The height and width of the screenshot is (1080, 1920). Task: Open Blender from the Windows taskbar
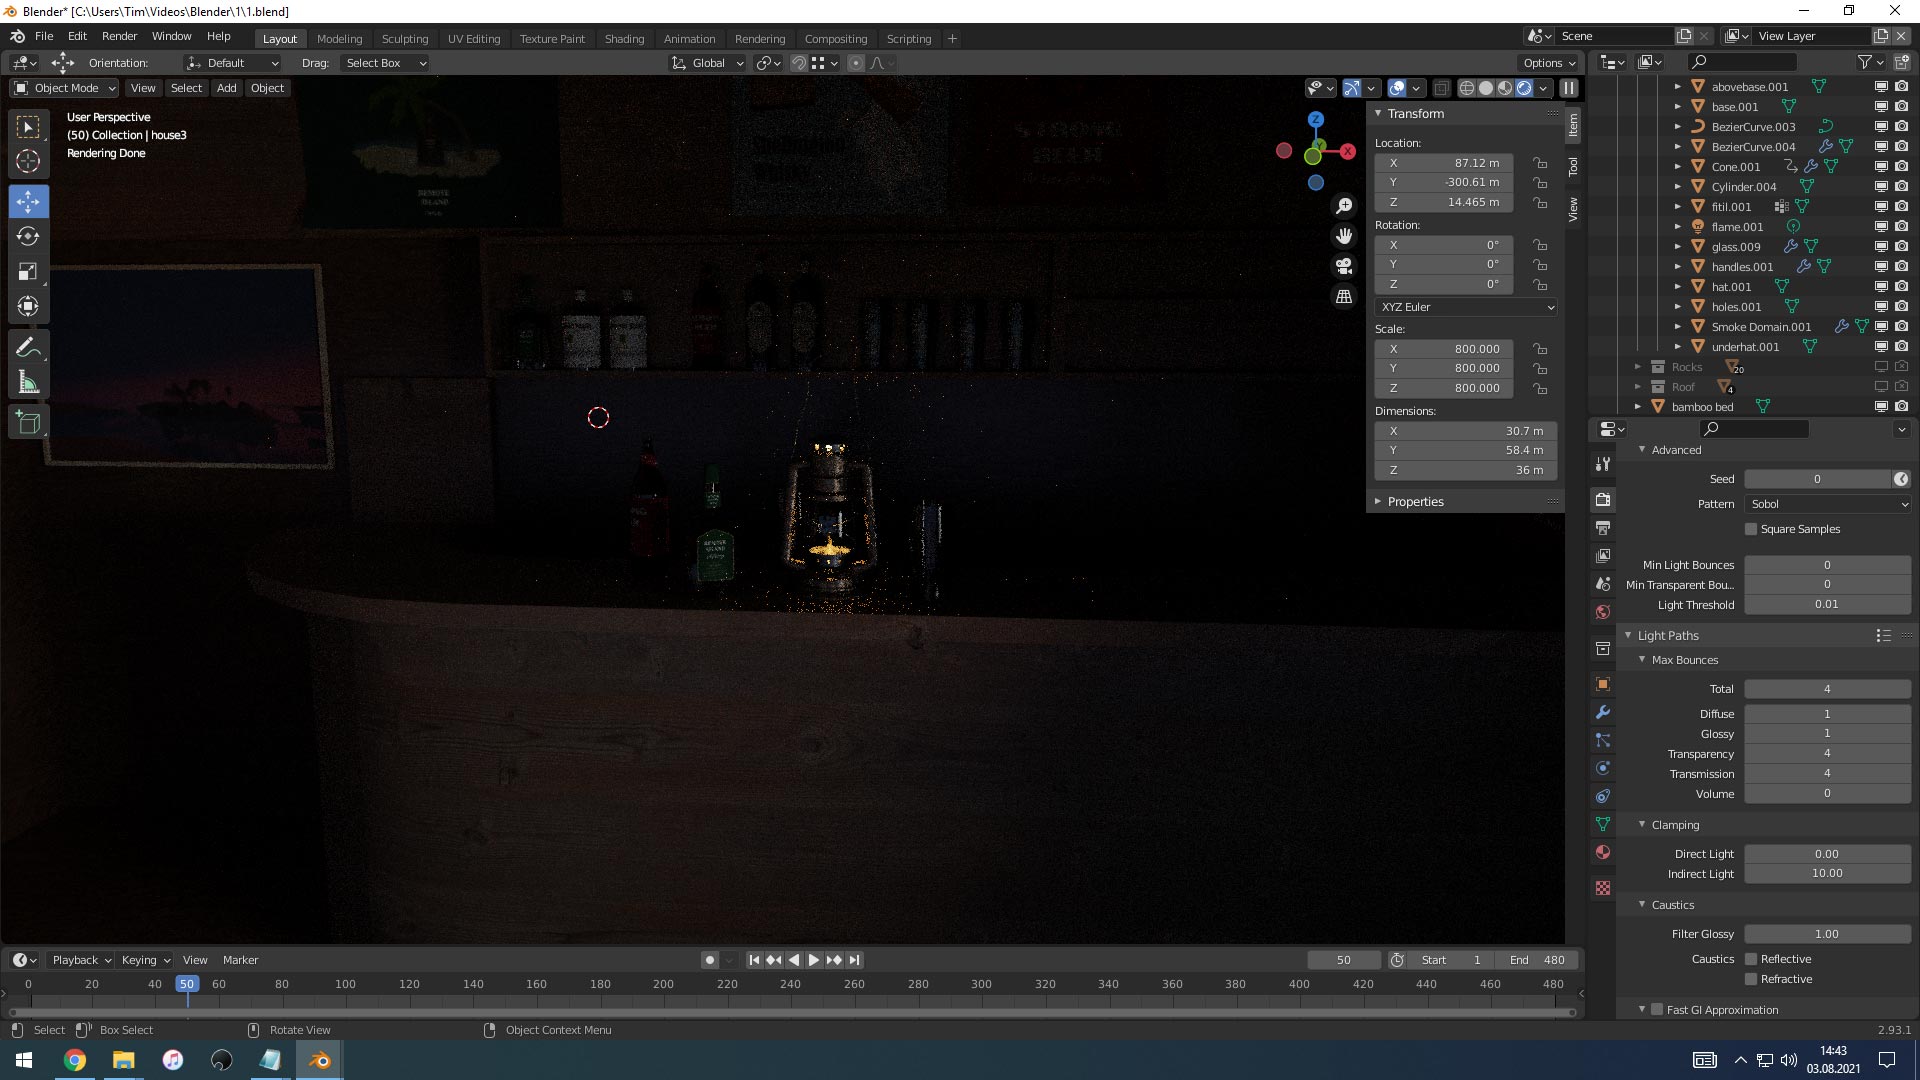point(320,1060)
